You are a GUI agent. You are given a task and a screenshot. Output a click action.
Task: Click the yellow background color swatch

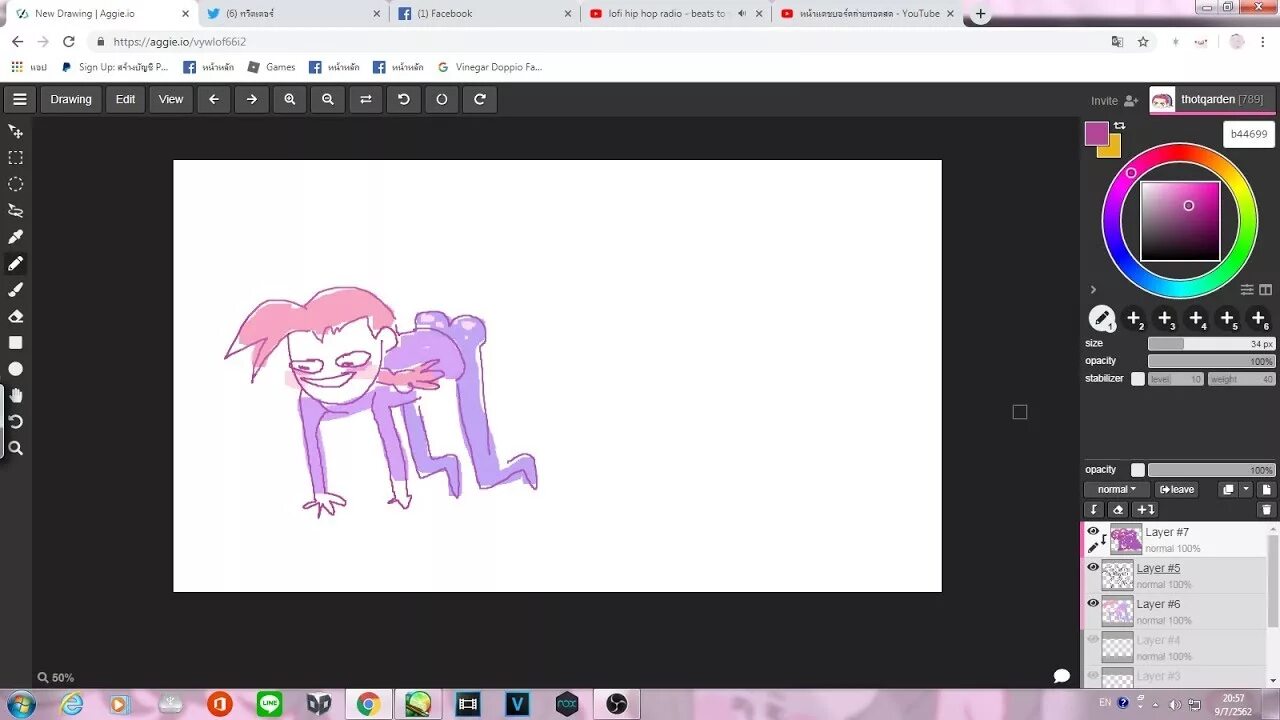(1113, 150)
